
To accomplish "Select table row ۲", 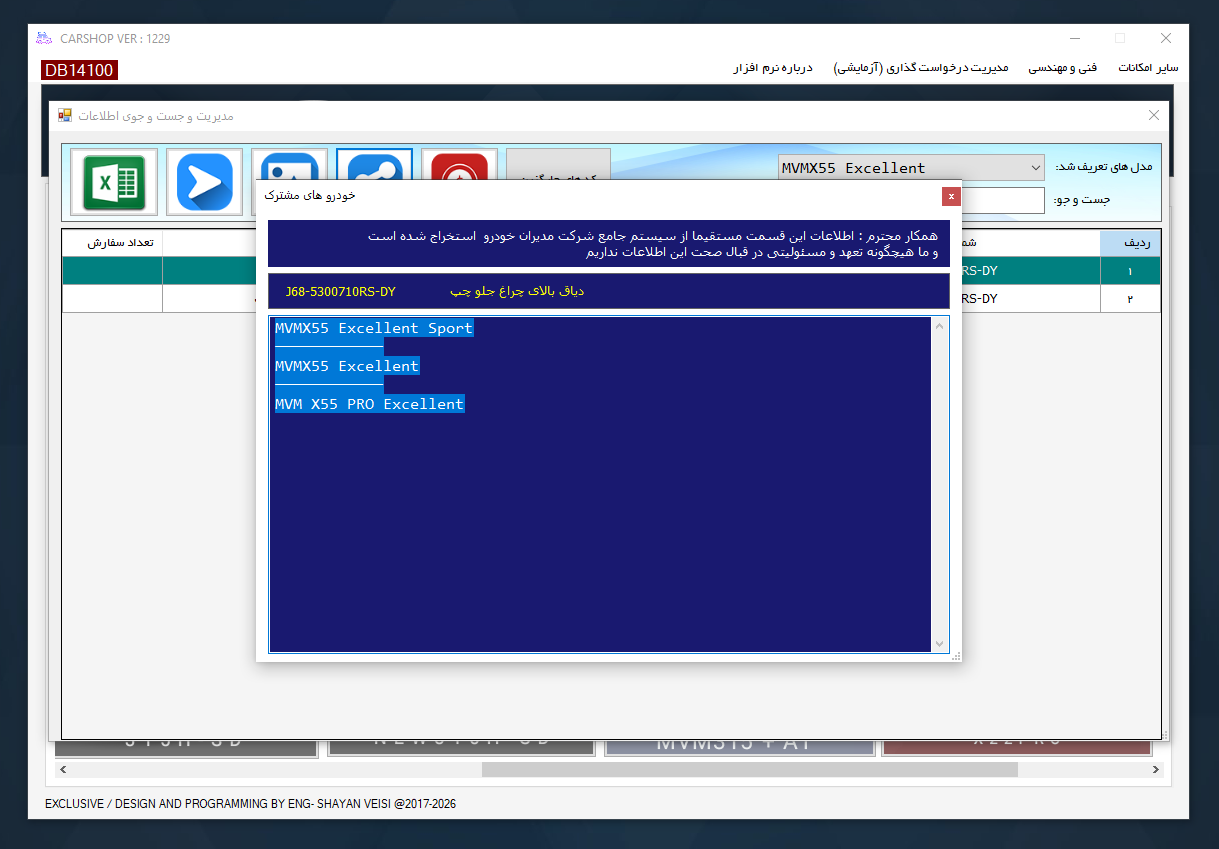I will tap(1130, 299).
